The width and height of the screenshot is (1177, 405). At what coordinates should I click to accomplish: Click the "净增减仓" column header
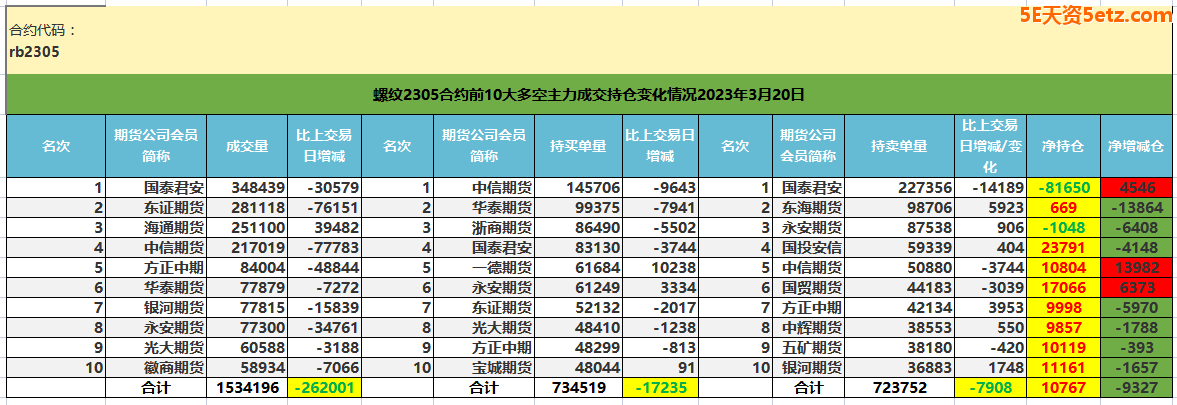[x=1136, y=146]
